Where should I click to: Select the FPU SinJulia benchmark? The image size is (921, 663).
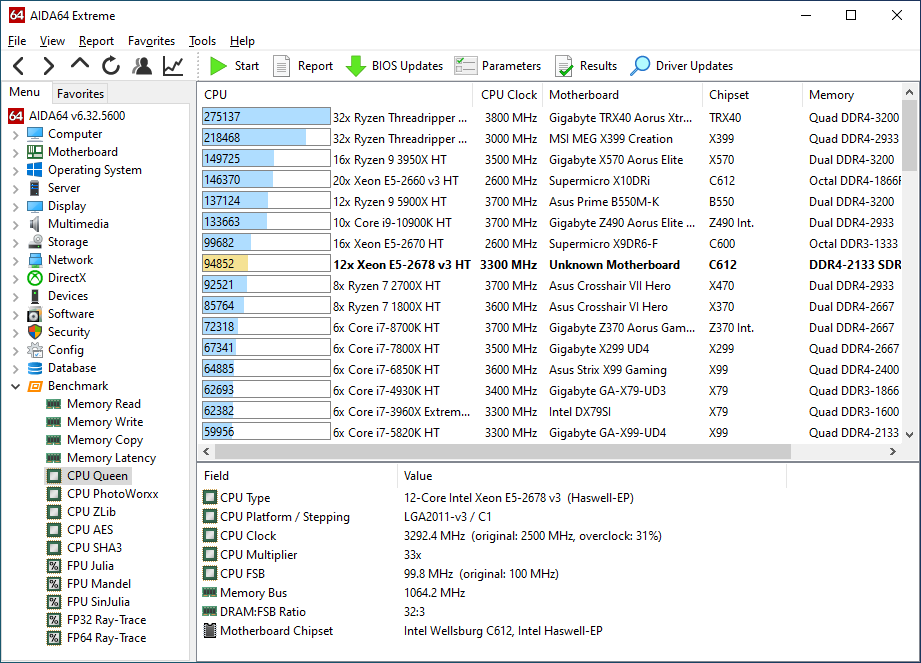98,602
